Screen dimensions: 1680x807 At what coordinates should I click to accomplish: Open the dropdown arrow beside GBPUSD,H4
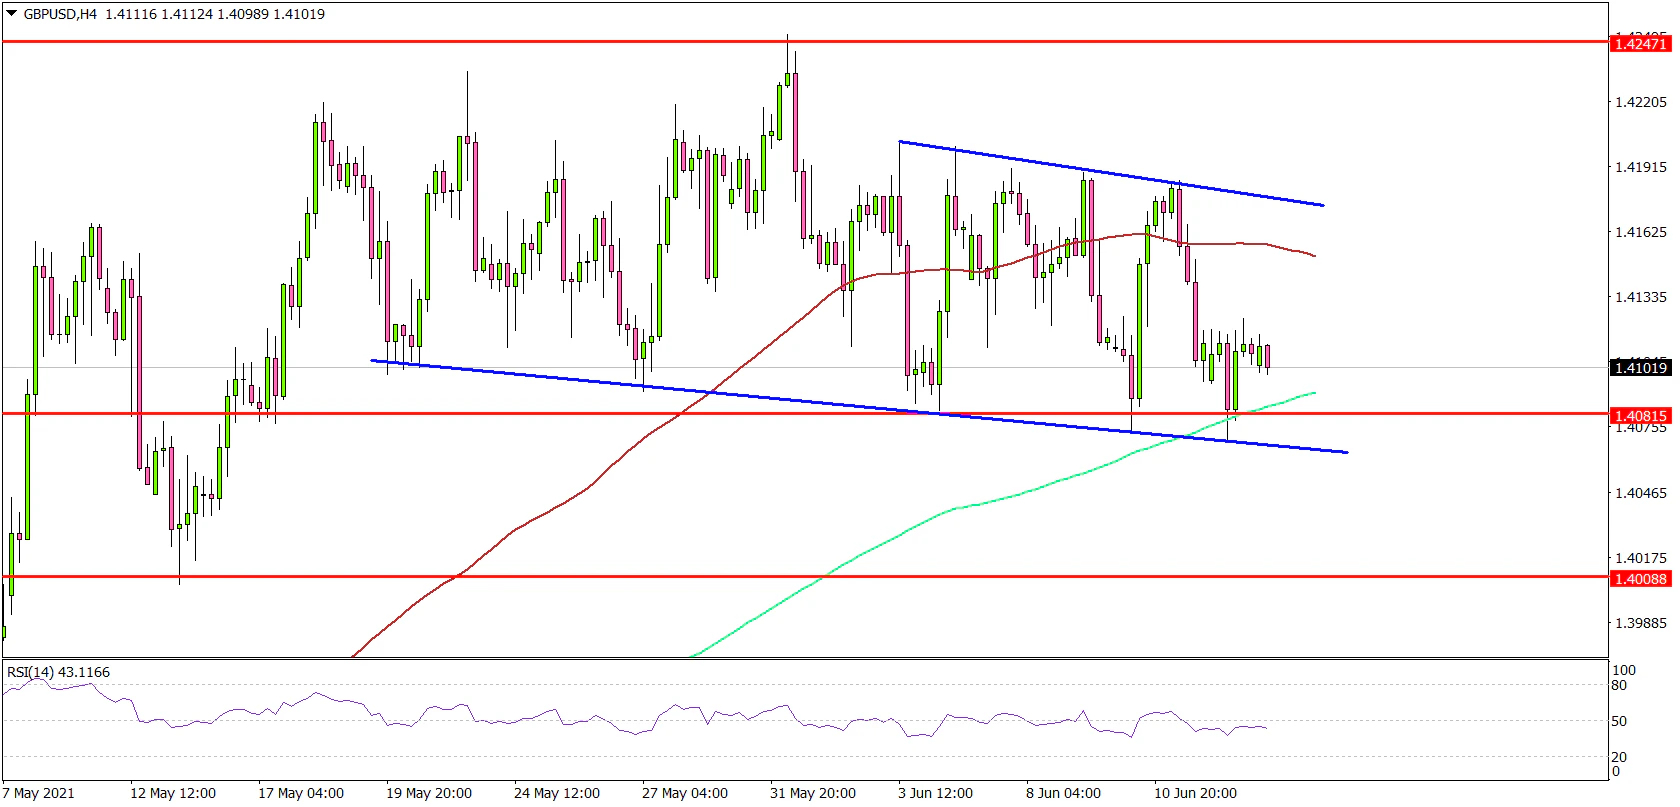[x=11, y=14]
